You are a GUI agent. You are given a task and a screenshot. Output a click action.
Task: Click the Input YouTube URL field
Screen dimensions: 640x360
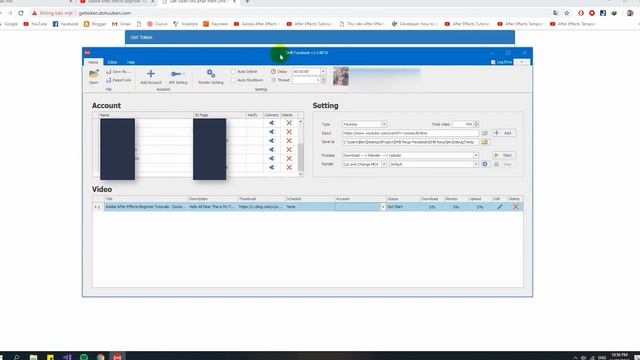coord(410,133)
